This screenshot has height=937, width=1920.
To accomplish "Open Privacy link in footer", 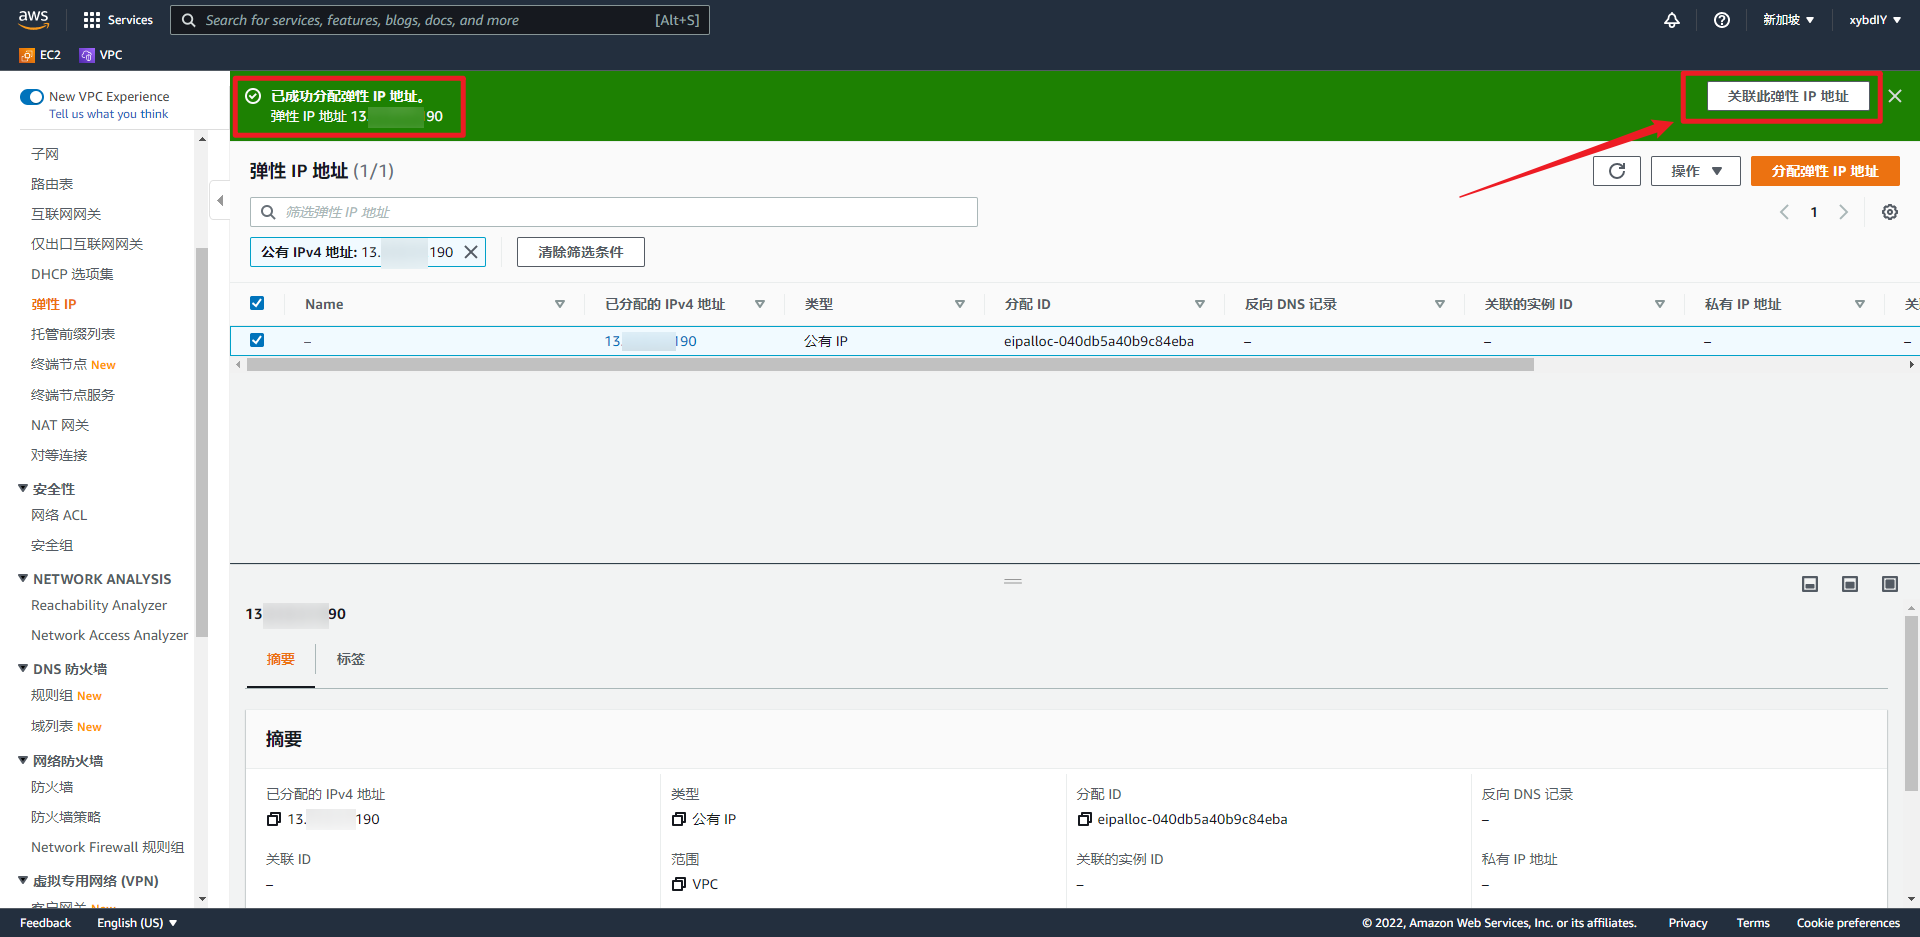I will (x=1688, y=923).
